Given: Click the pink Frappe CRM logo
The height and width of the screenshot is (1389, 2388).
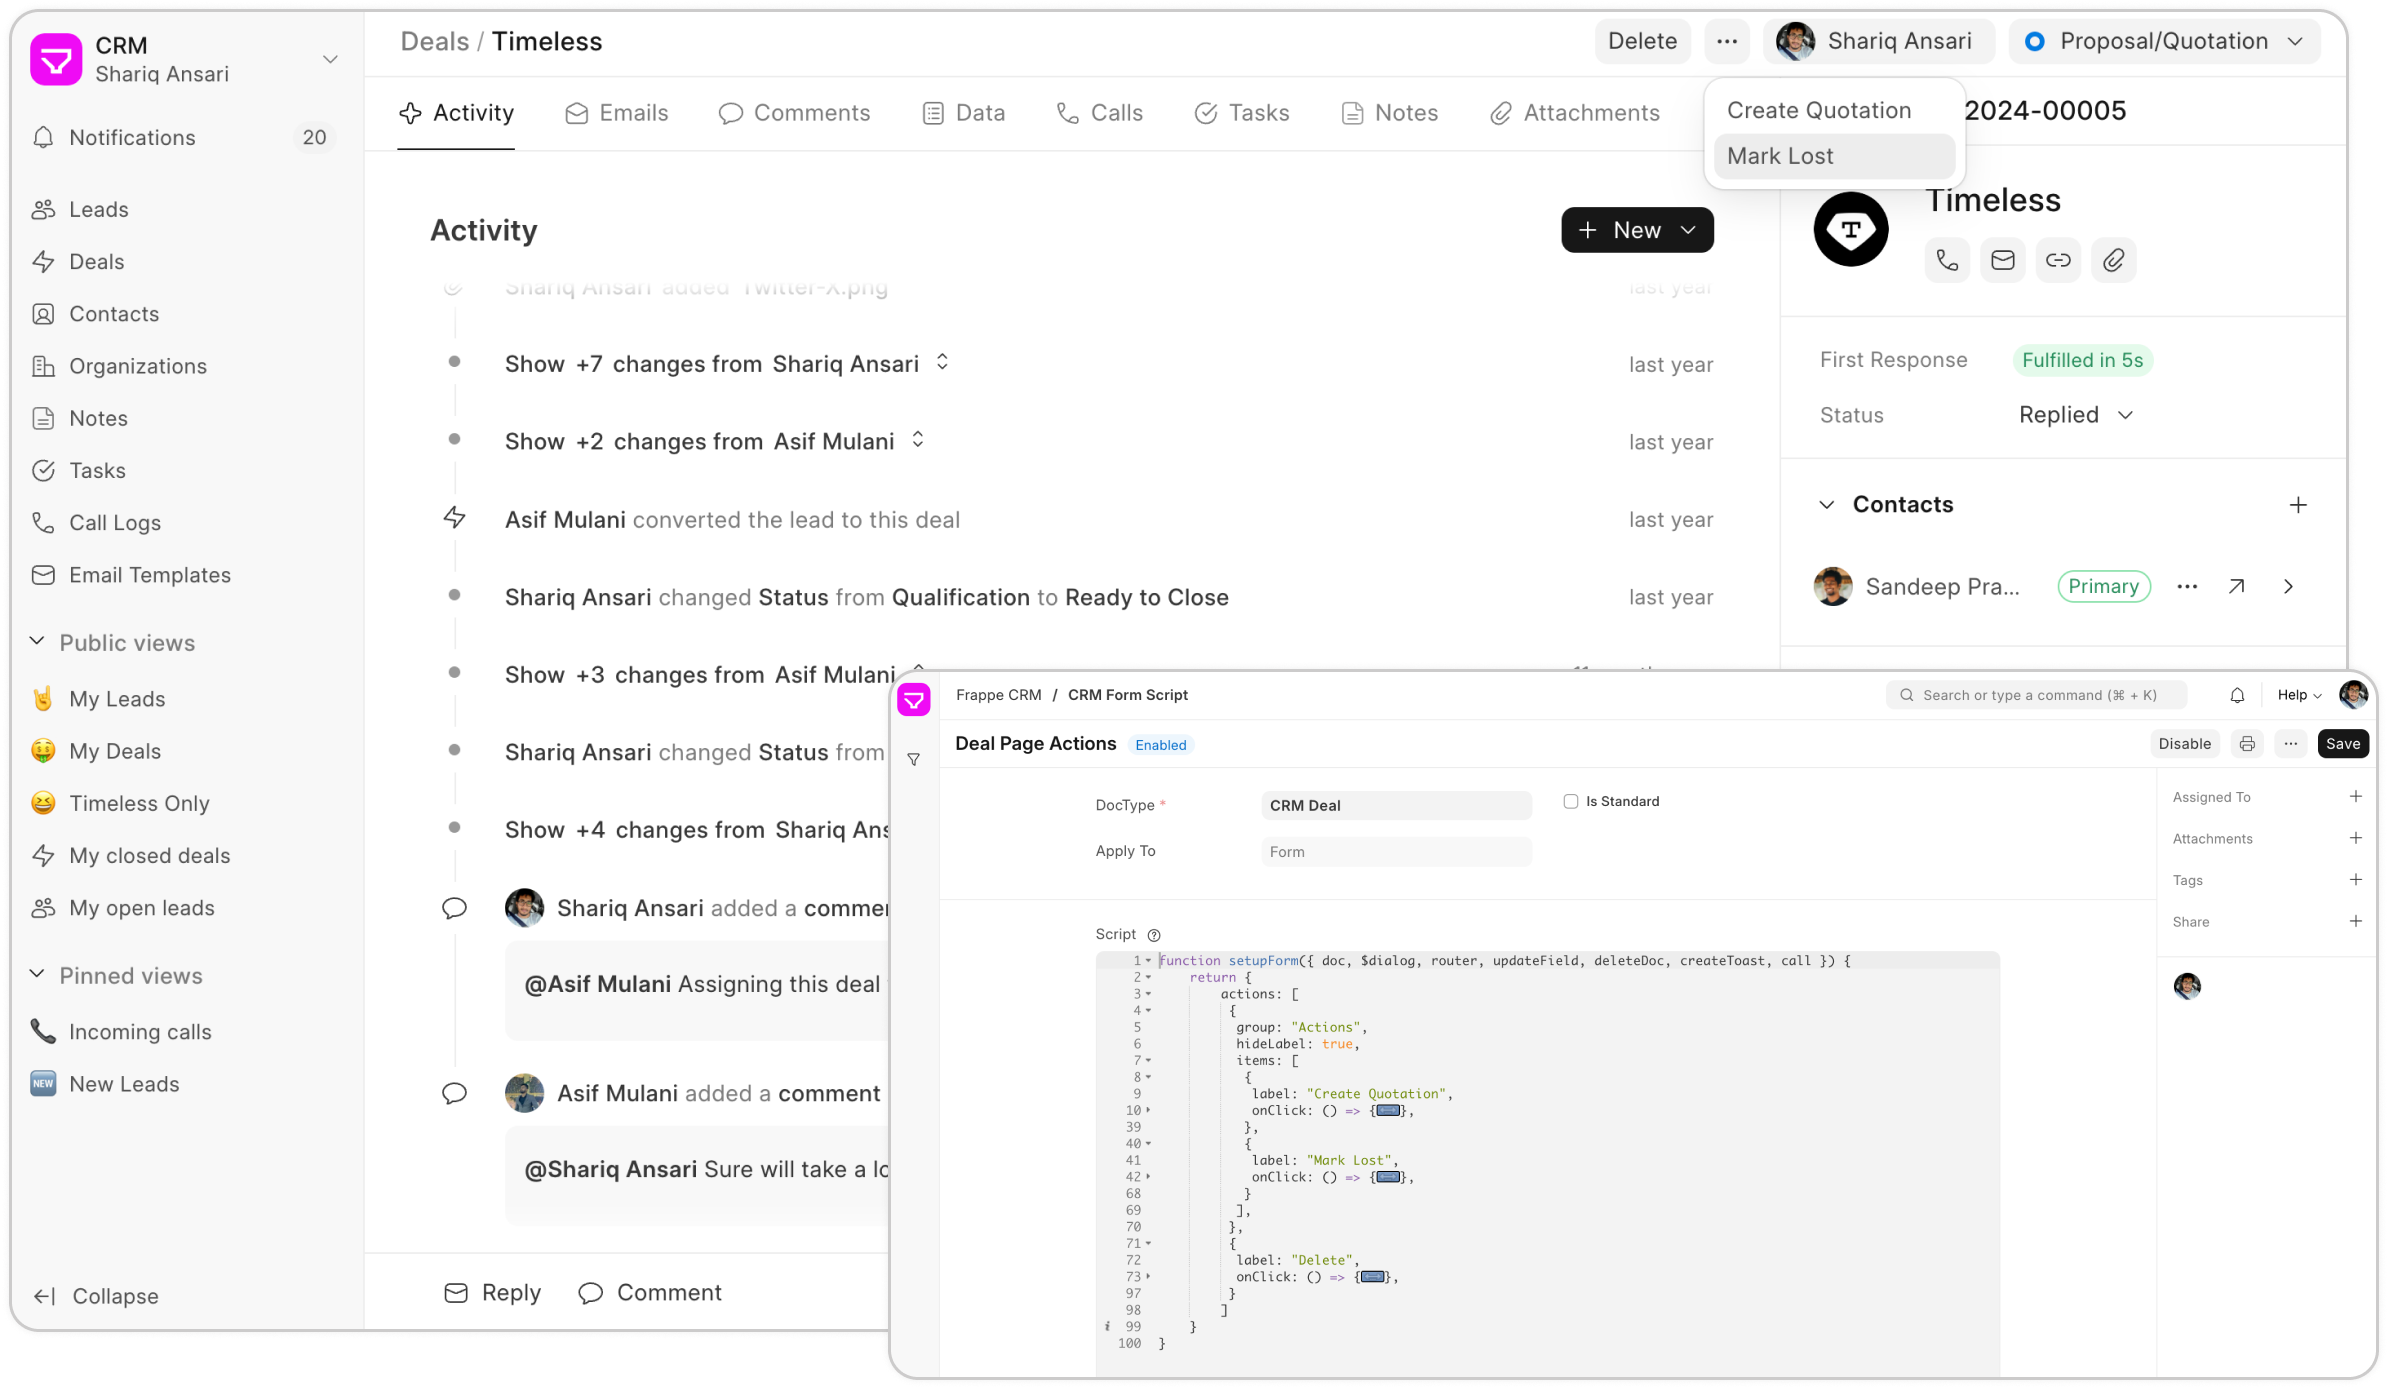Looking at the screenshot, I should pyautogui.click(x=914, y=700).
